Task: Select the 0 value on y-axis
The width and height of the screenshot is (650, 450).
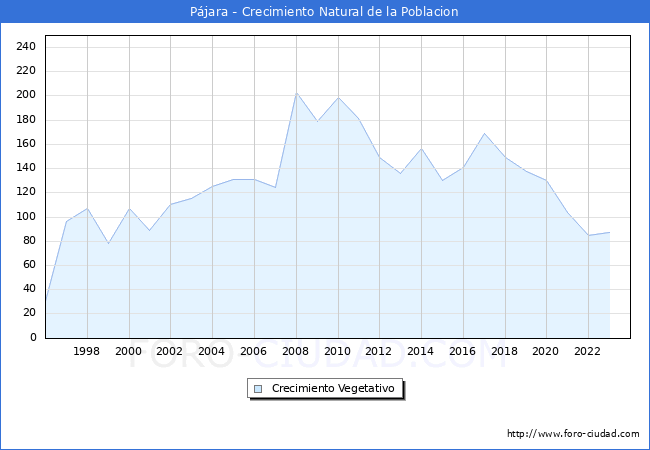Action: click(33, 338)
